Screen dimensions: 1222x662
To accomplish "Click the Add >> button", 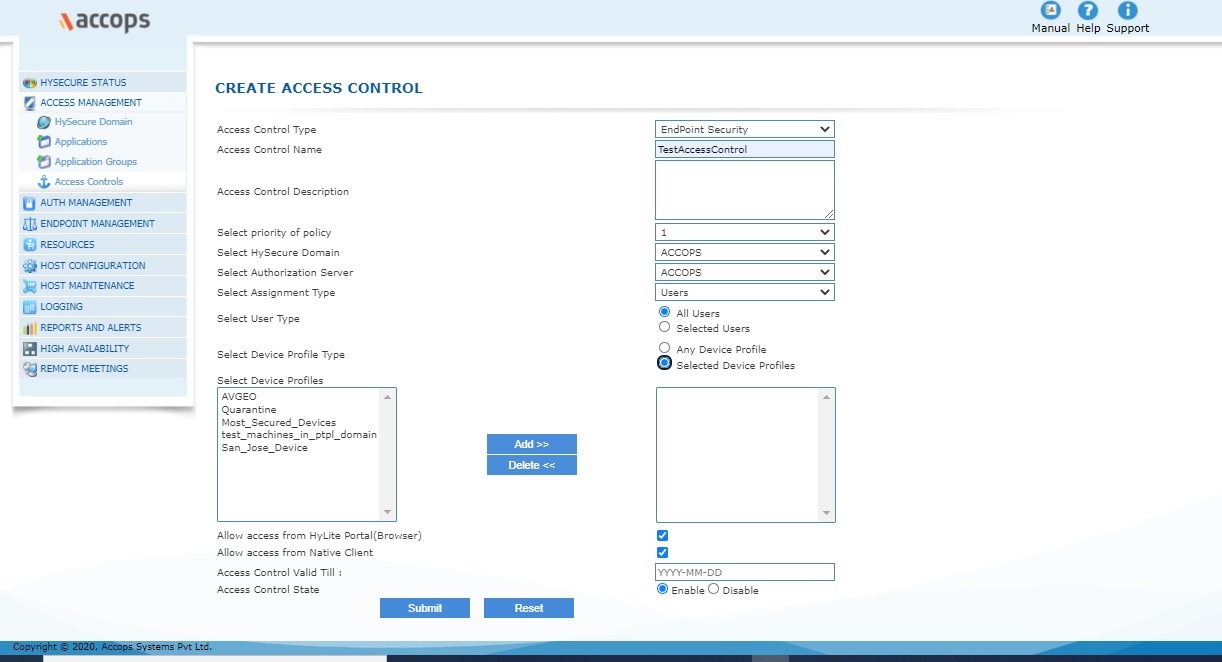I will click(x=532, y=444).
